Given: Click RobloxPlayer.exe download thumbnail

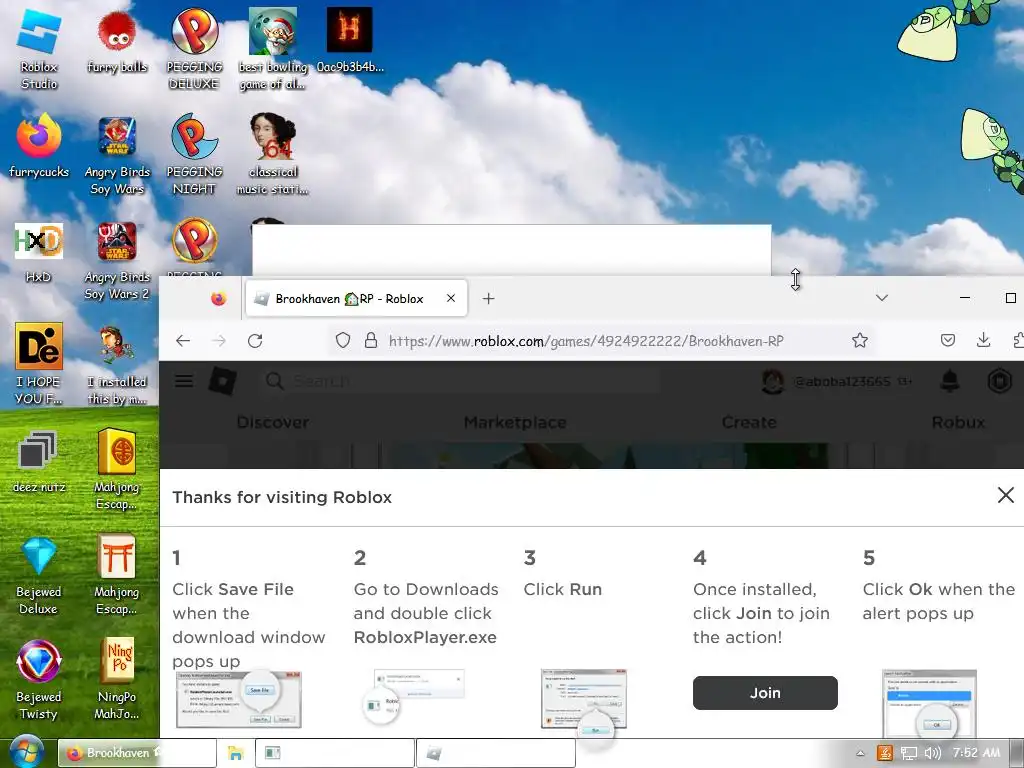Looking at the screenshot, I should tap(413, 696).
